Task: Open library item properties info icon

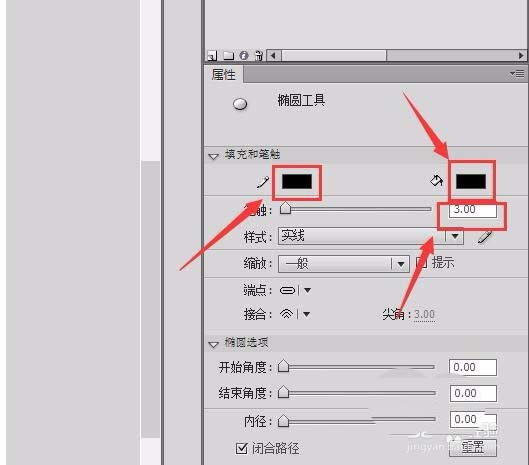Action: tap(244, 55)
